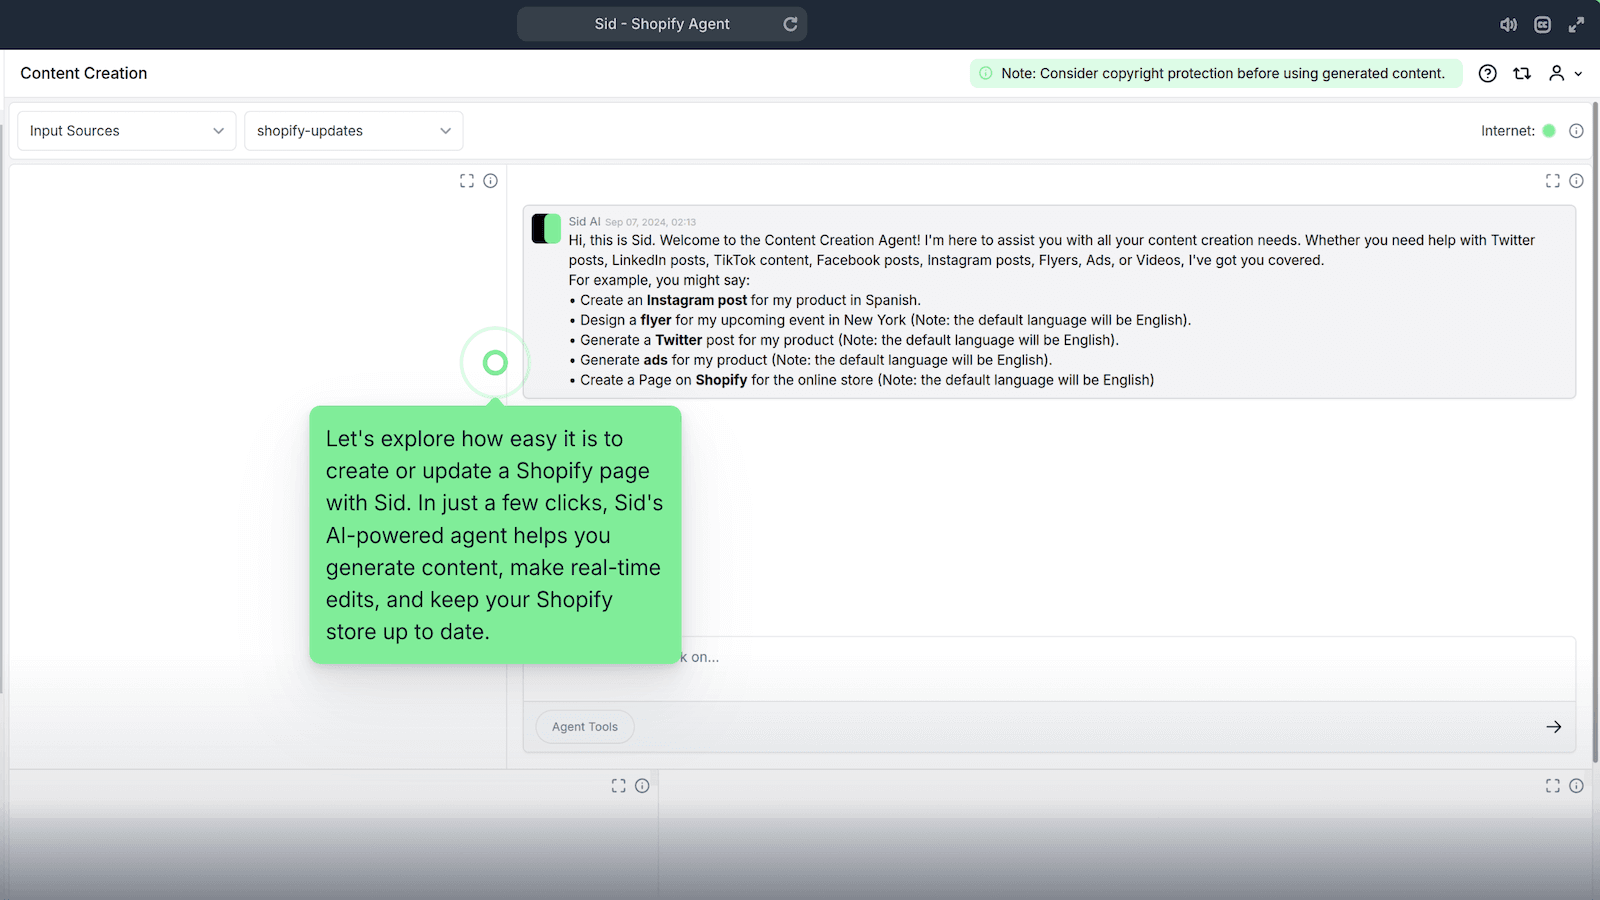Expand the top-left panel to fullscreen
Image resolution: width=1600 pixels, height=900 pixels.
[467, 181]
